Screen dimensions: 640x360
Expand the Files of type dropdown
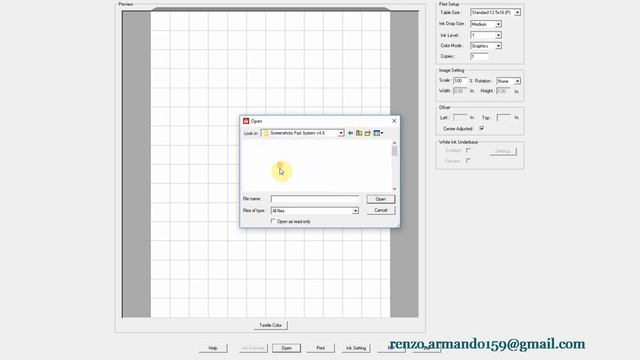355,211
